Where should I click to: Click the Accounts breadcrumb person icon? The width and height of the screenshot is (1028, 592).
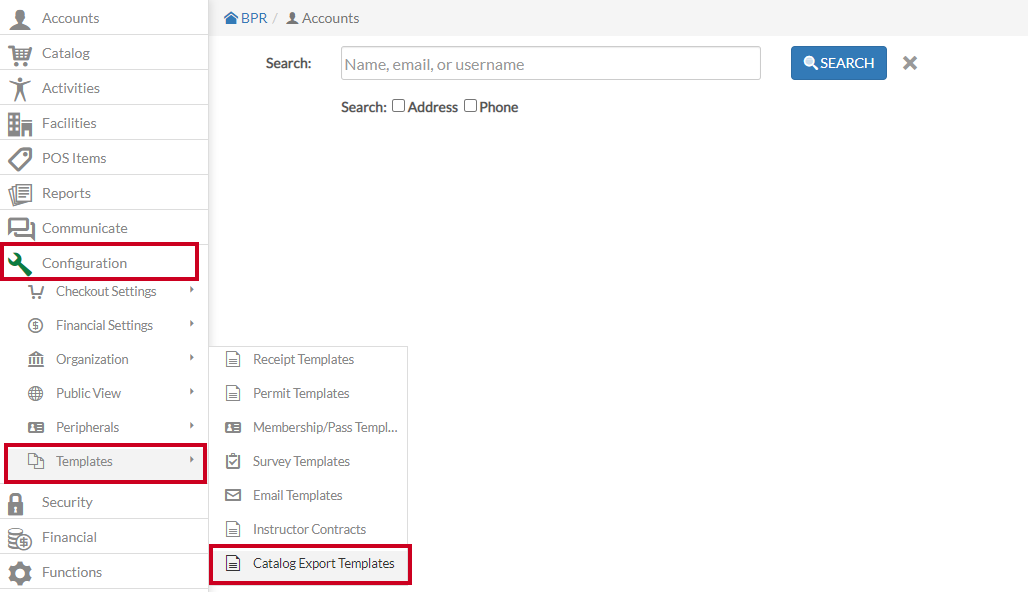pyautogui.click(x=292, y=18)
